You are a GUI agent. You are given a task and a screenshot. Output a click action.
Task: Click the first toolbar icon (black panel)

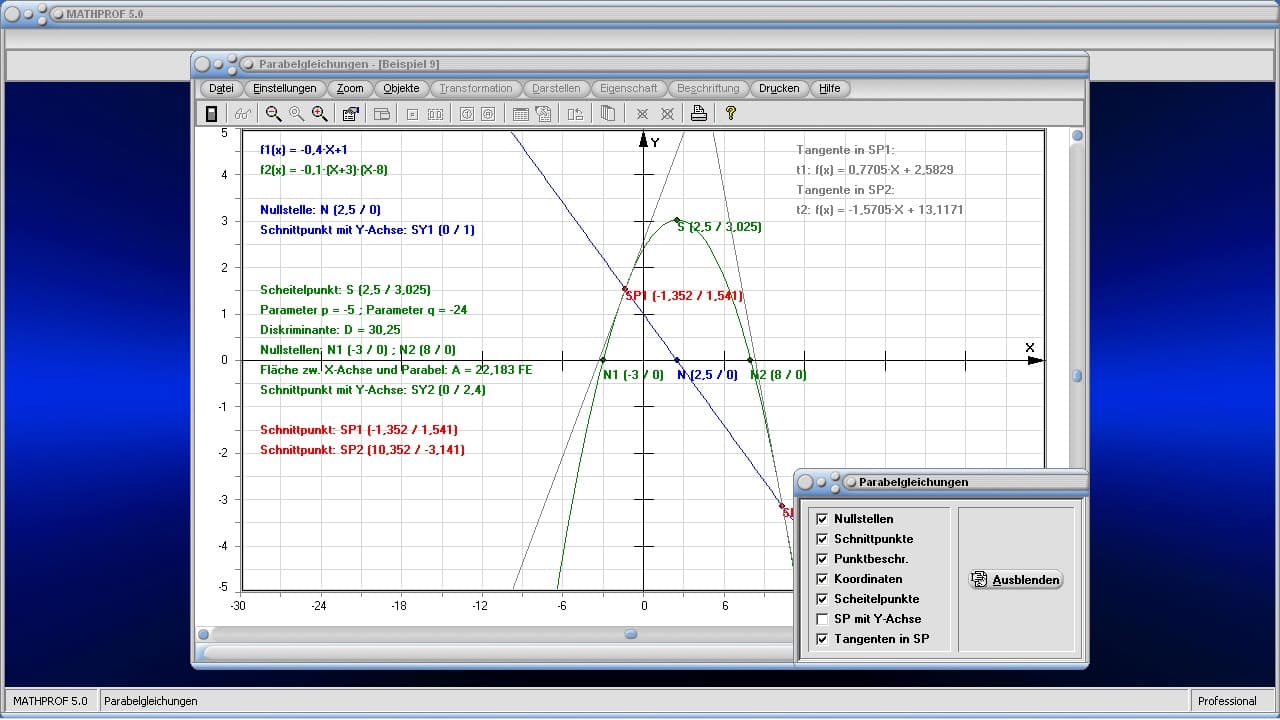(x=211, y=114)
